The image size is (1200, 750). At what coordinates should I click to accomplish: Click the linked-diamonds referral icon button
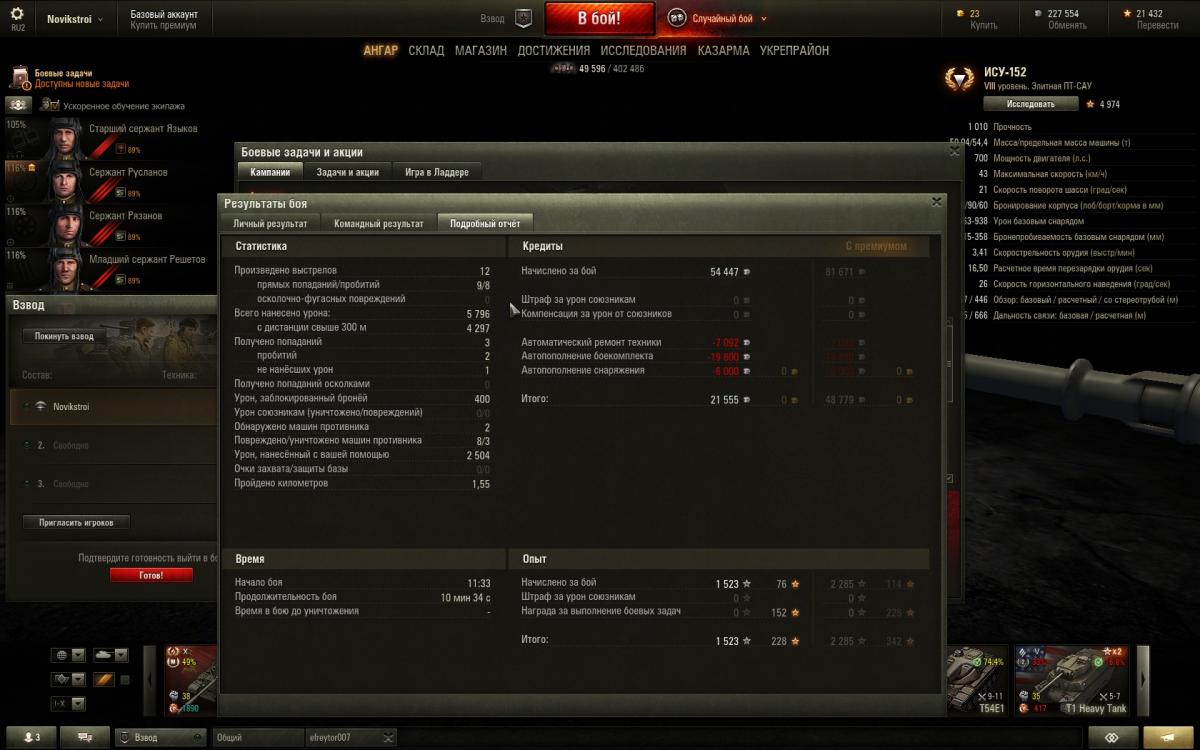coord(1111,737)
